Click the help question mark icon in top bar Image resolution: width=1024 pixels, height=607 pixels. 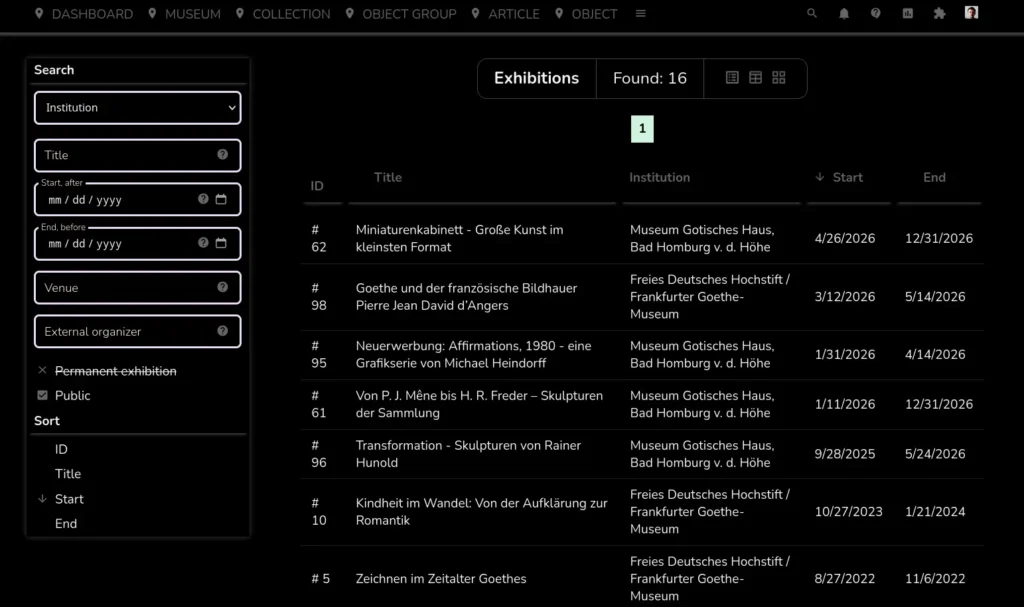point(876,13)
